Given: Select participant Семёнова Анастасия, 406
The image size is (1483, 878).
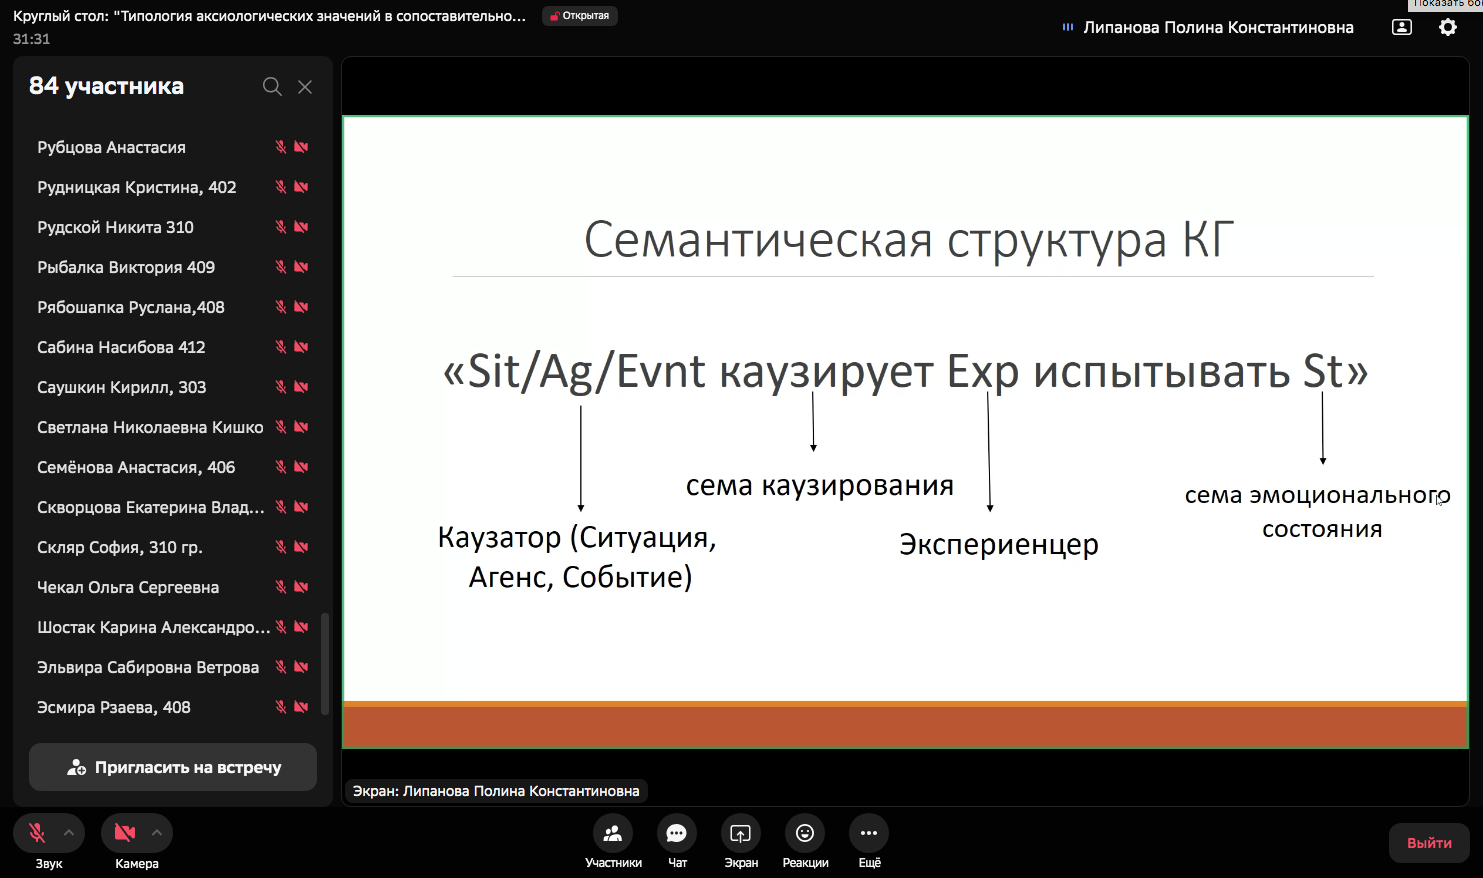Looking at the screenshot, I should pos(136,467).
